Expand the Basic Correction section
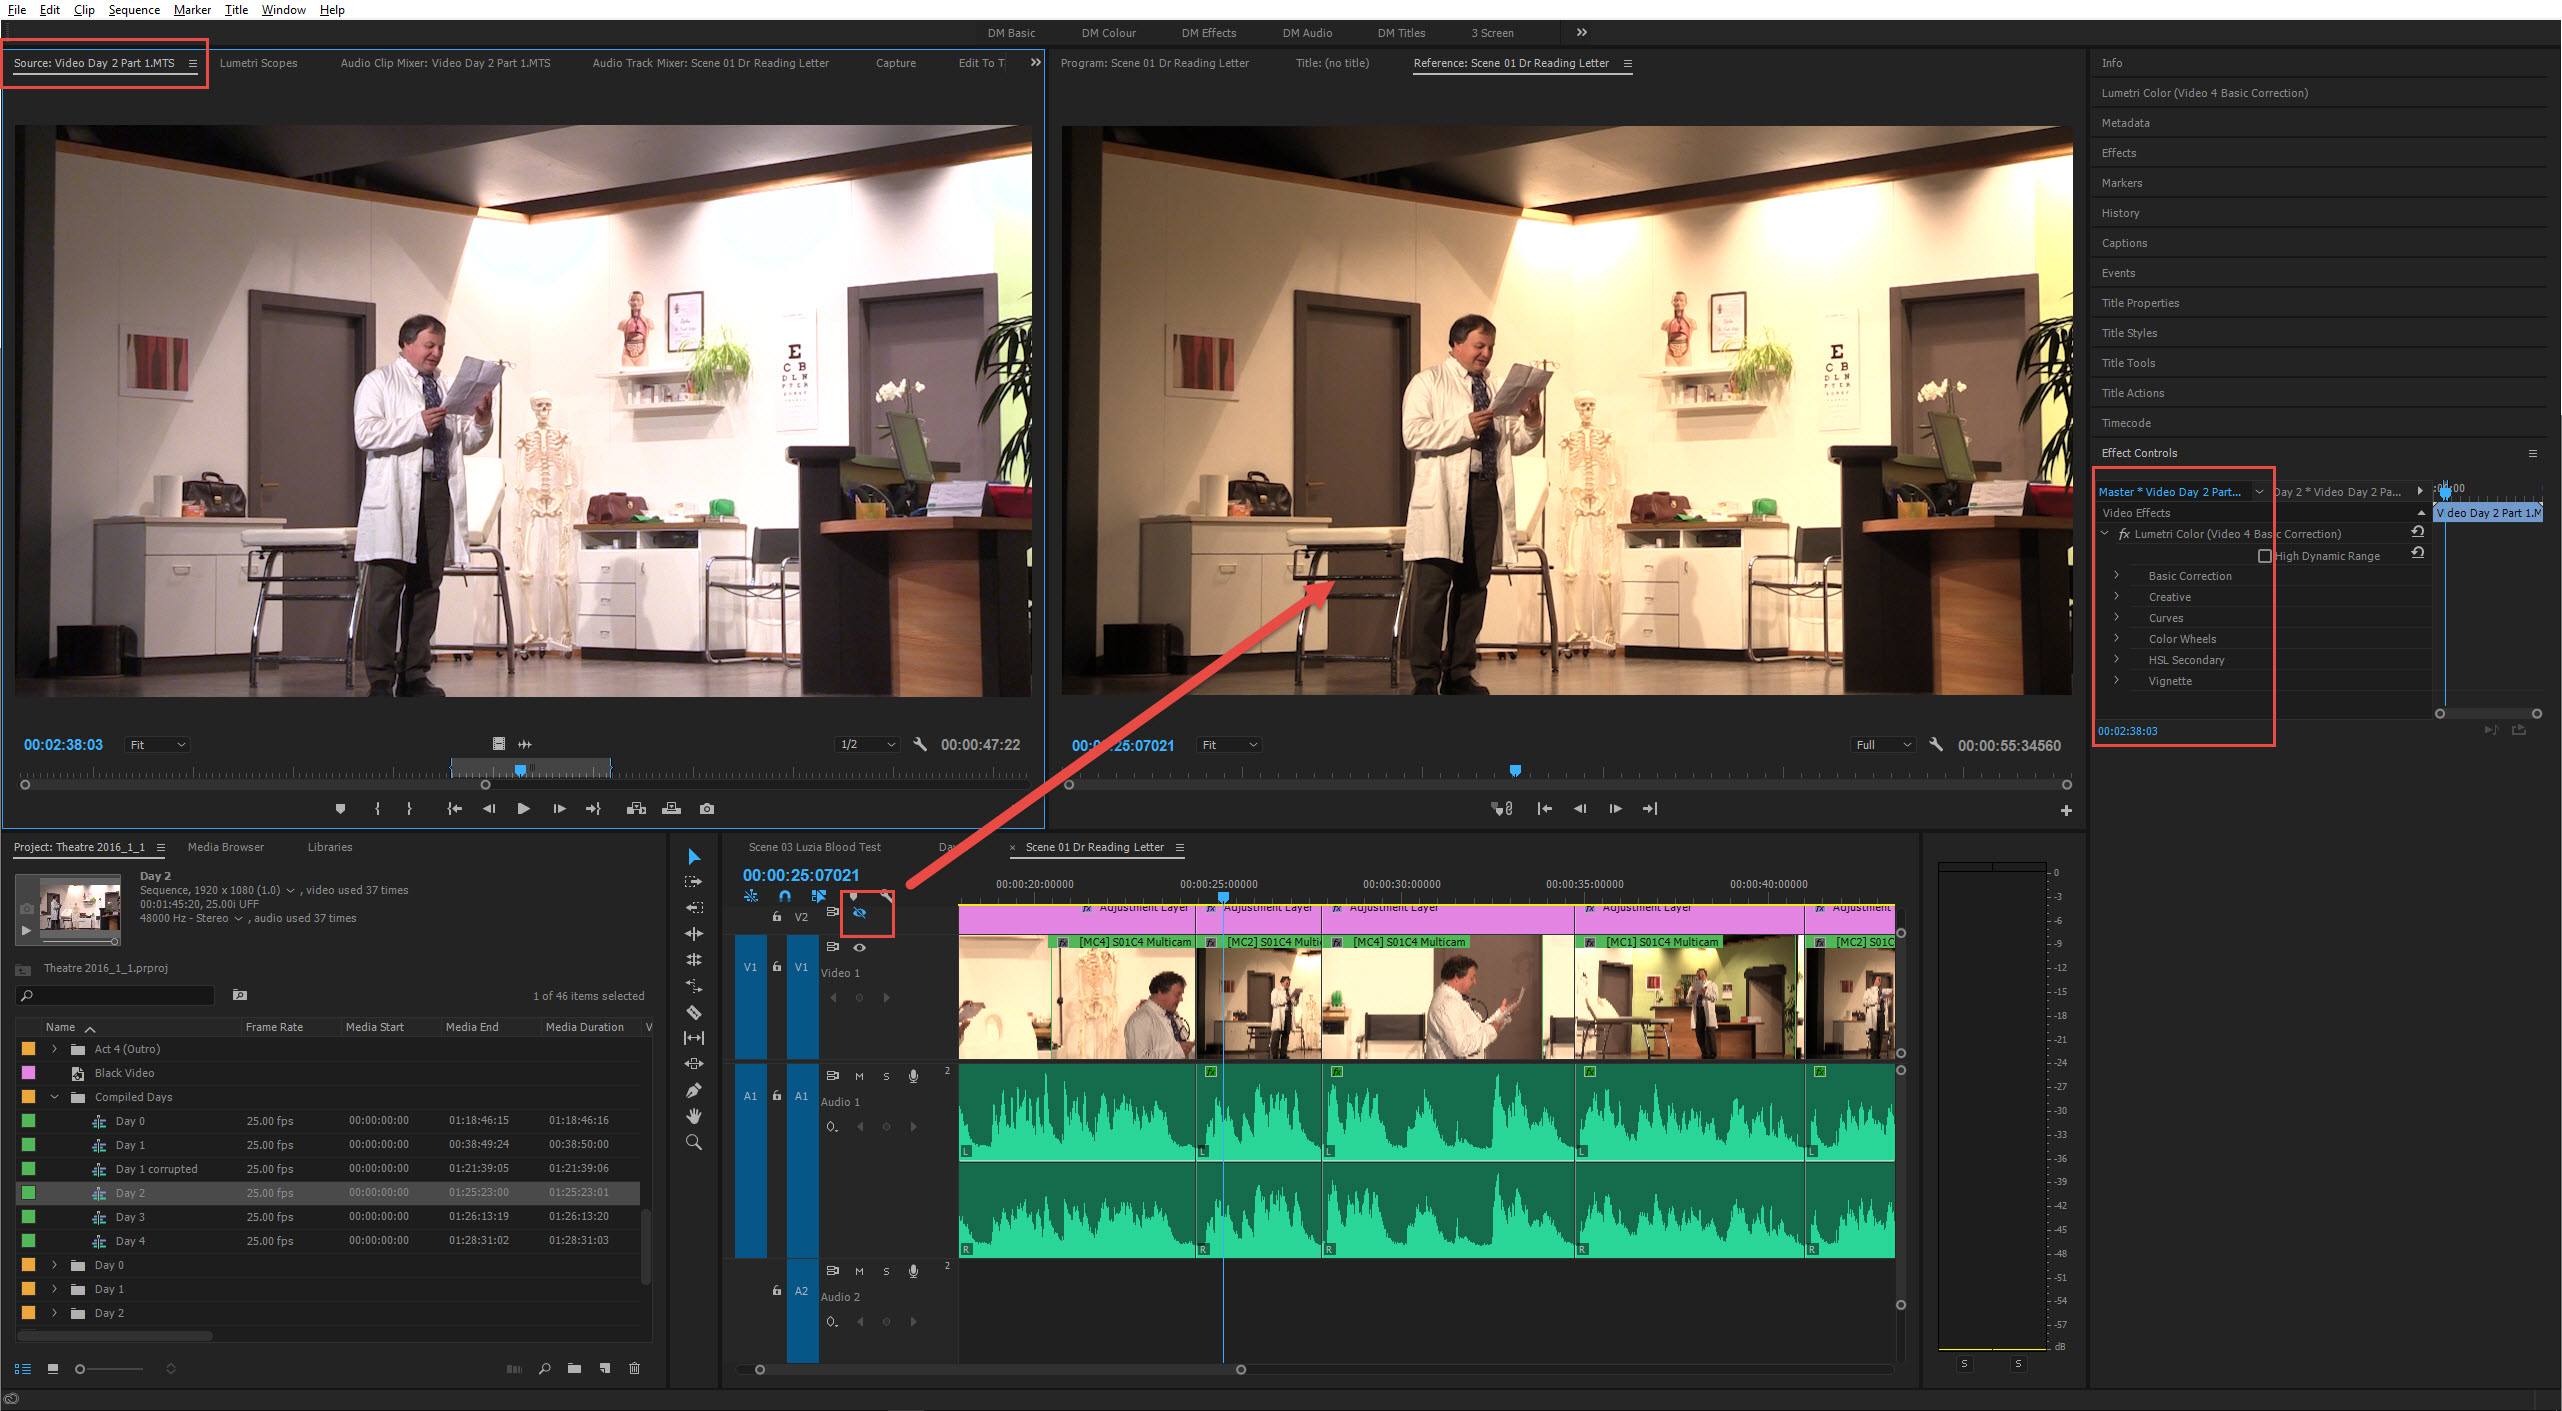2562x1411 pixels. 2116,576
